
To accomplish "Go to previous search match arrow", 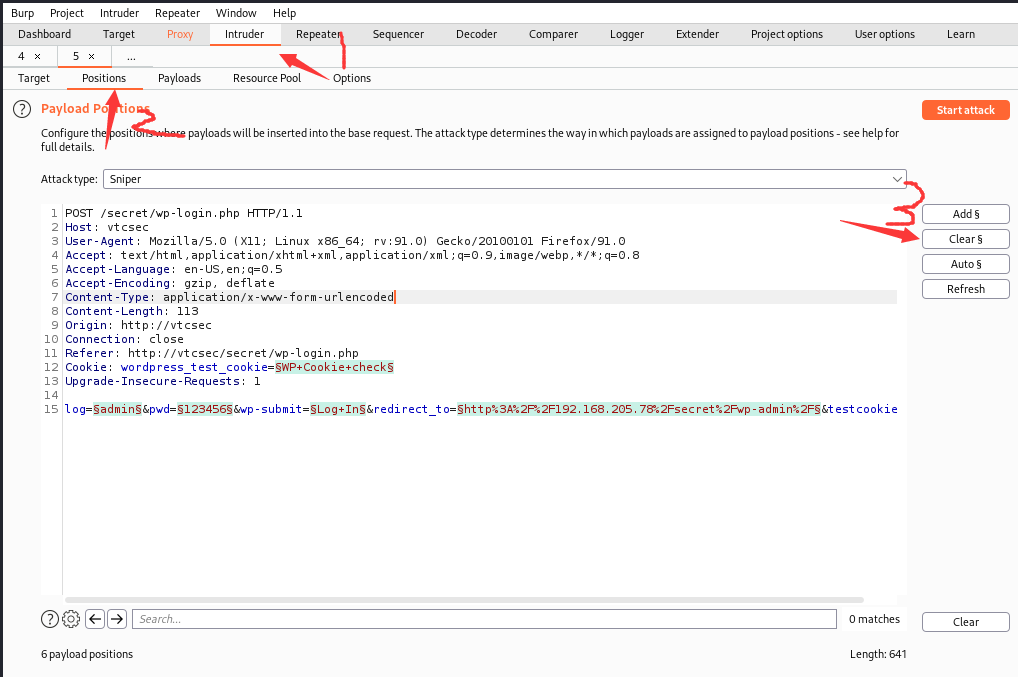I will 95,619.
